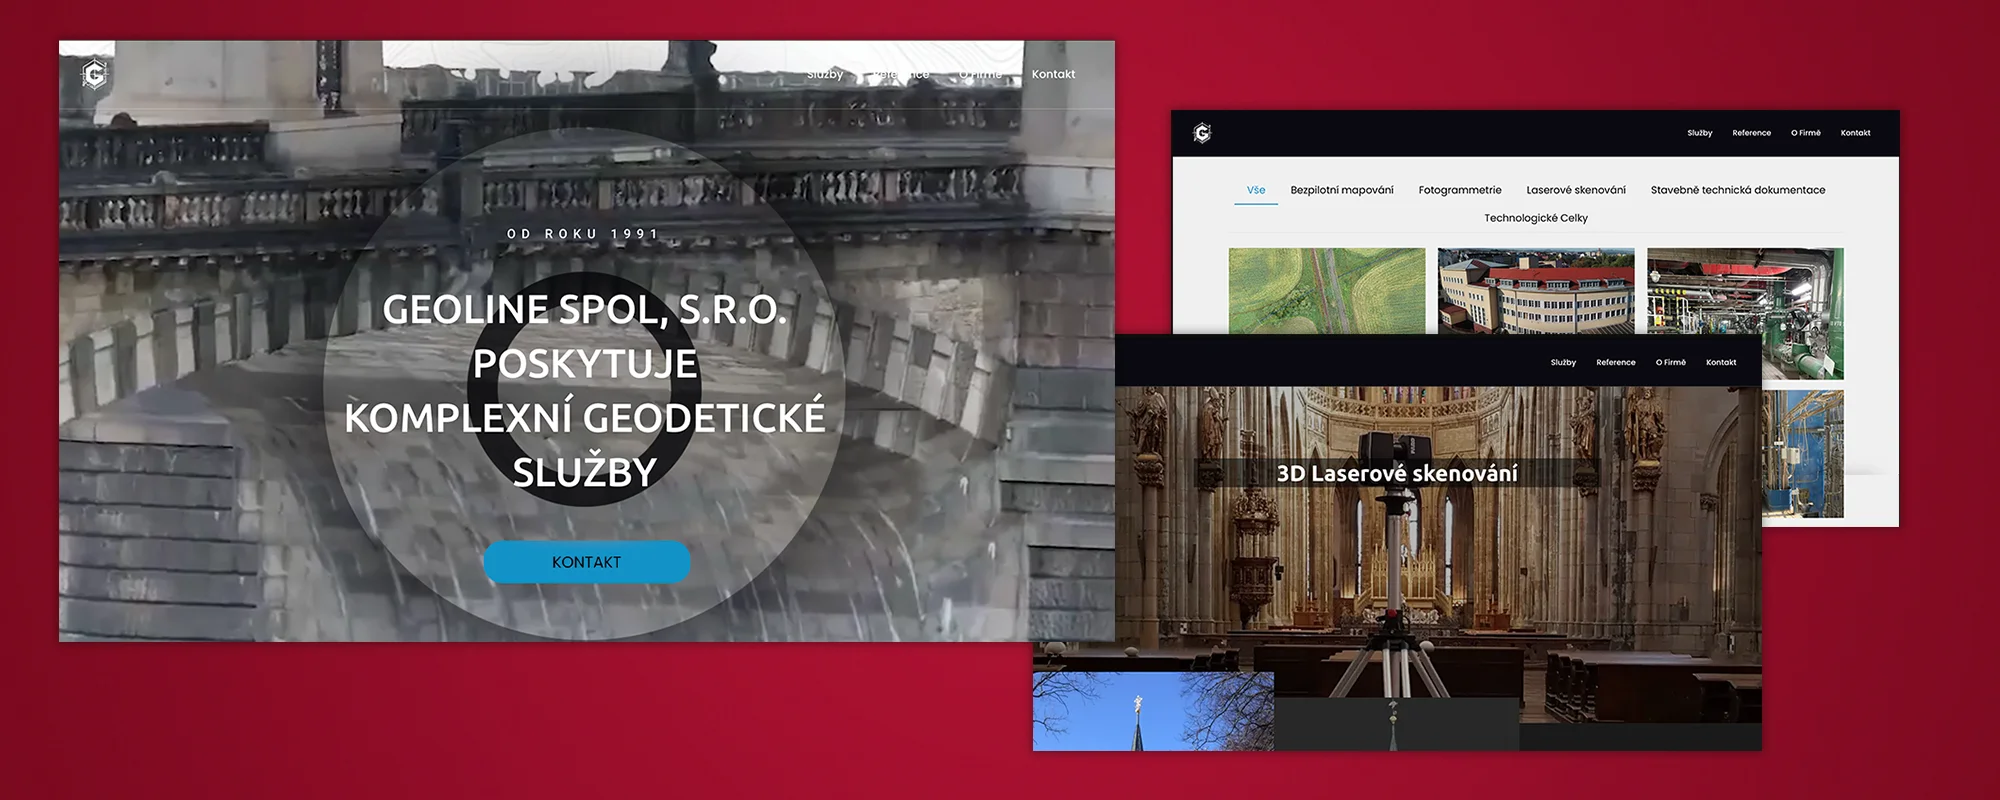Click the logo in the gallery page header

[x=1202, y=133]
